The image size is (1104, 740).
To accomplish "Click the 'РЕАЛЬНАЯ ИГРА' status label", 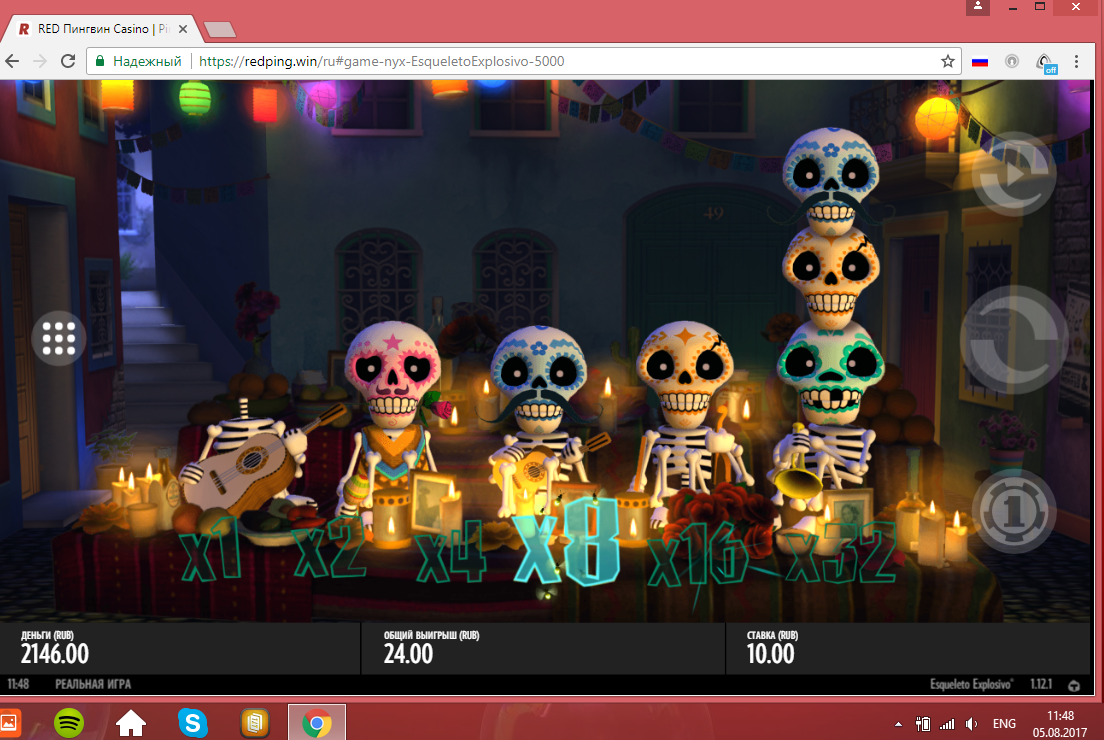I will coord(93,684).
